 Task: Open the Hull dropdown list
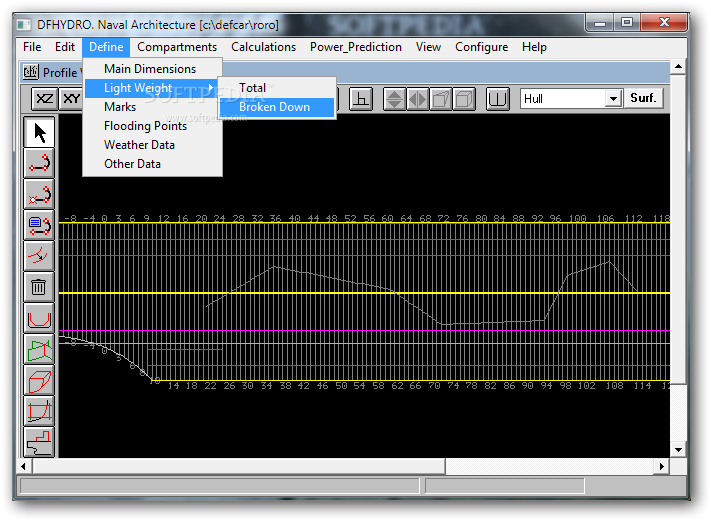613,98
